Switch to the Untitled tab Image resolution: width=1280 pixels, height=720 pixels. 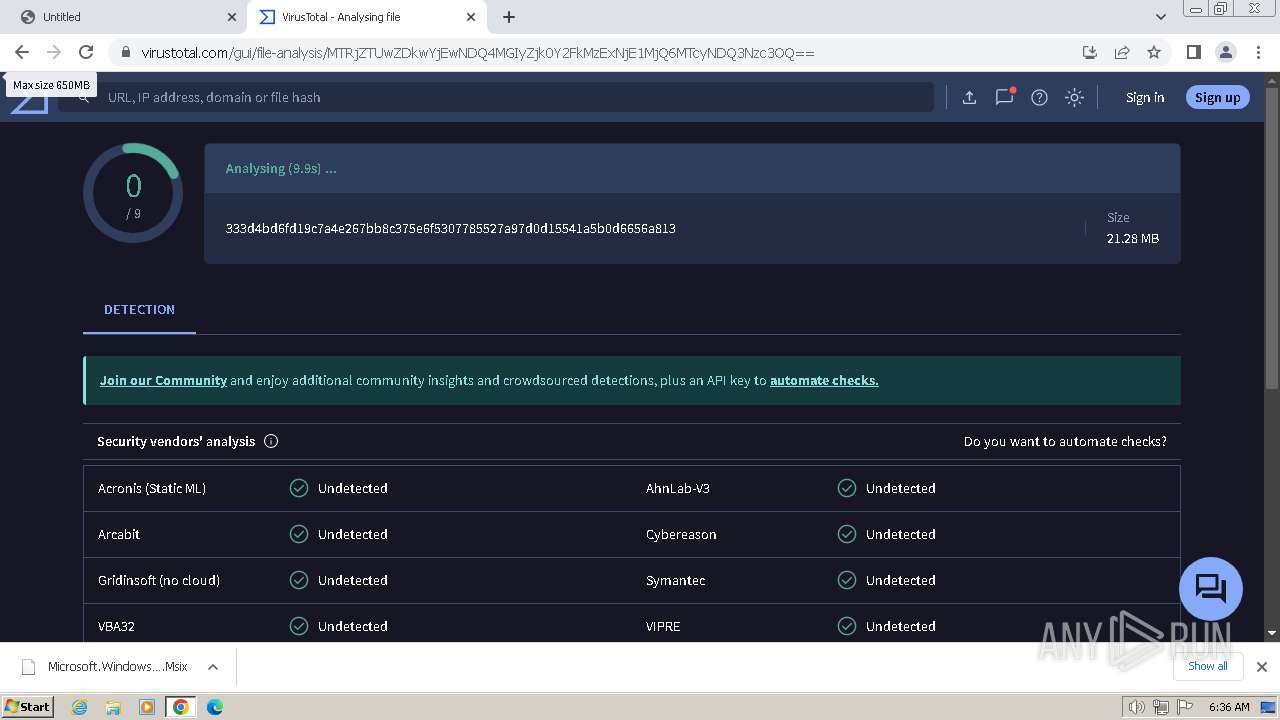(x=128, y=17)
